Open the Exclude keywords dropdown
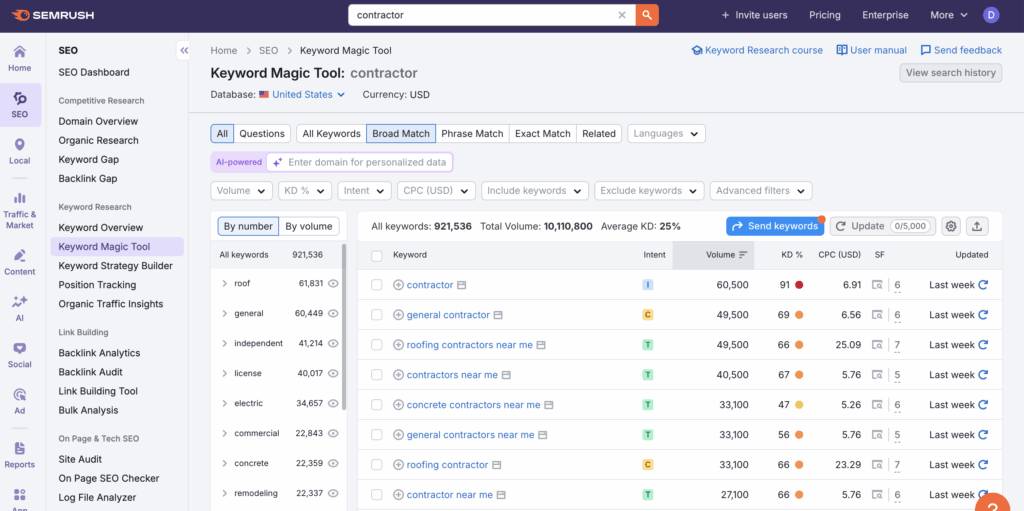Screen dimensions: 1024x511 coord(649,191)
